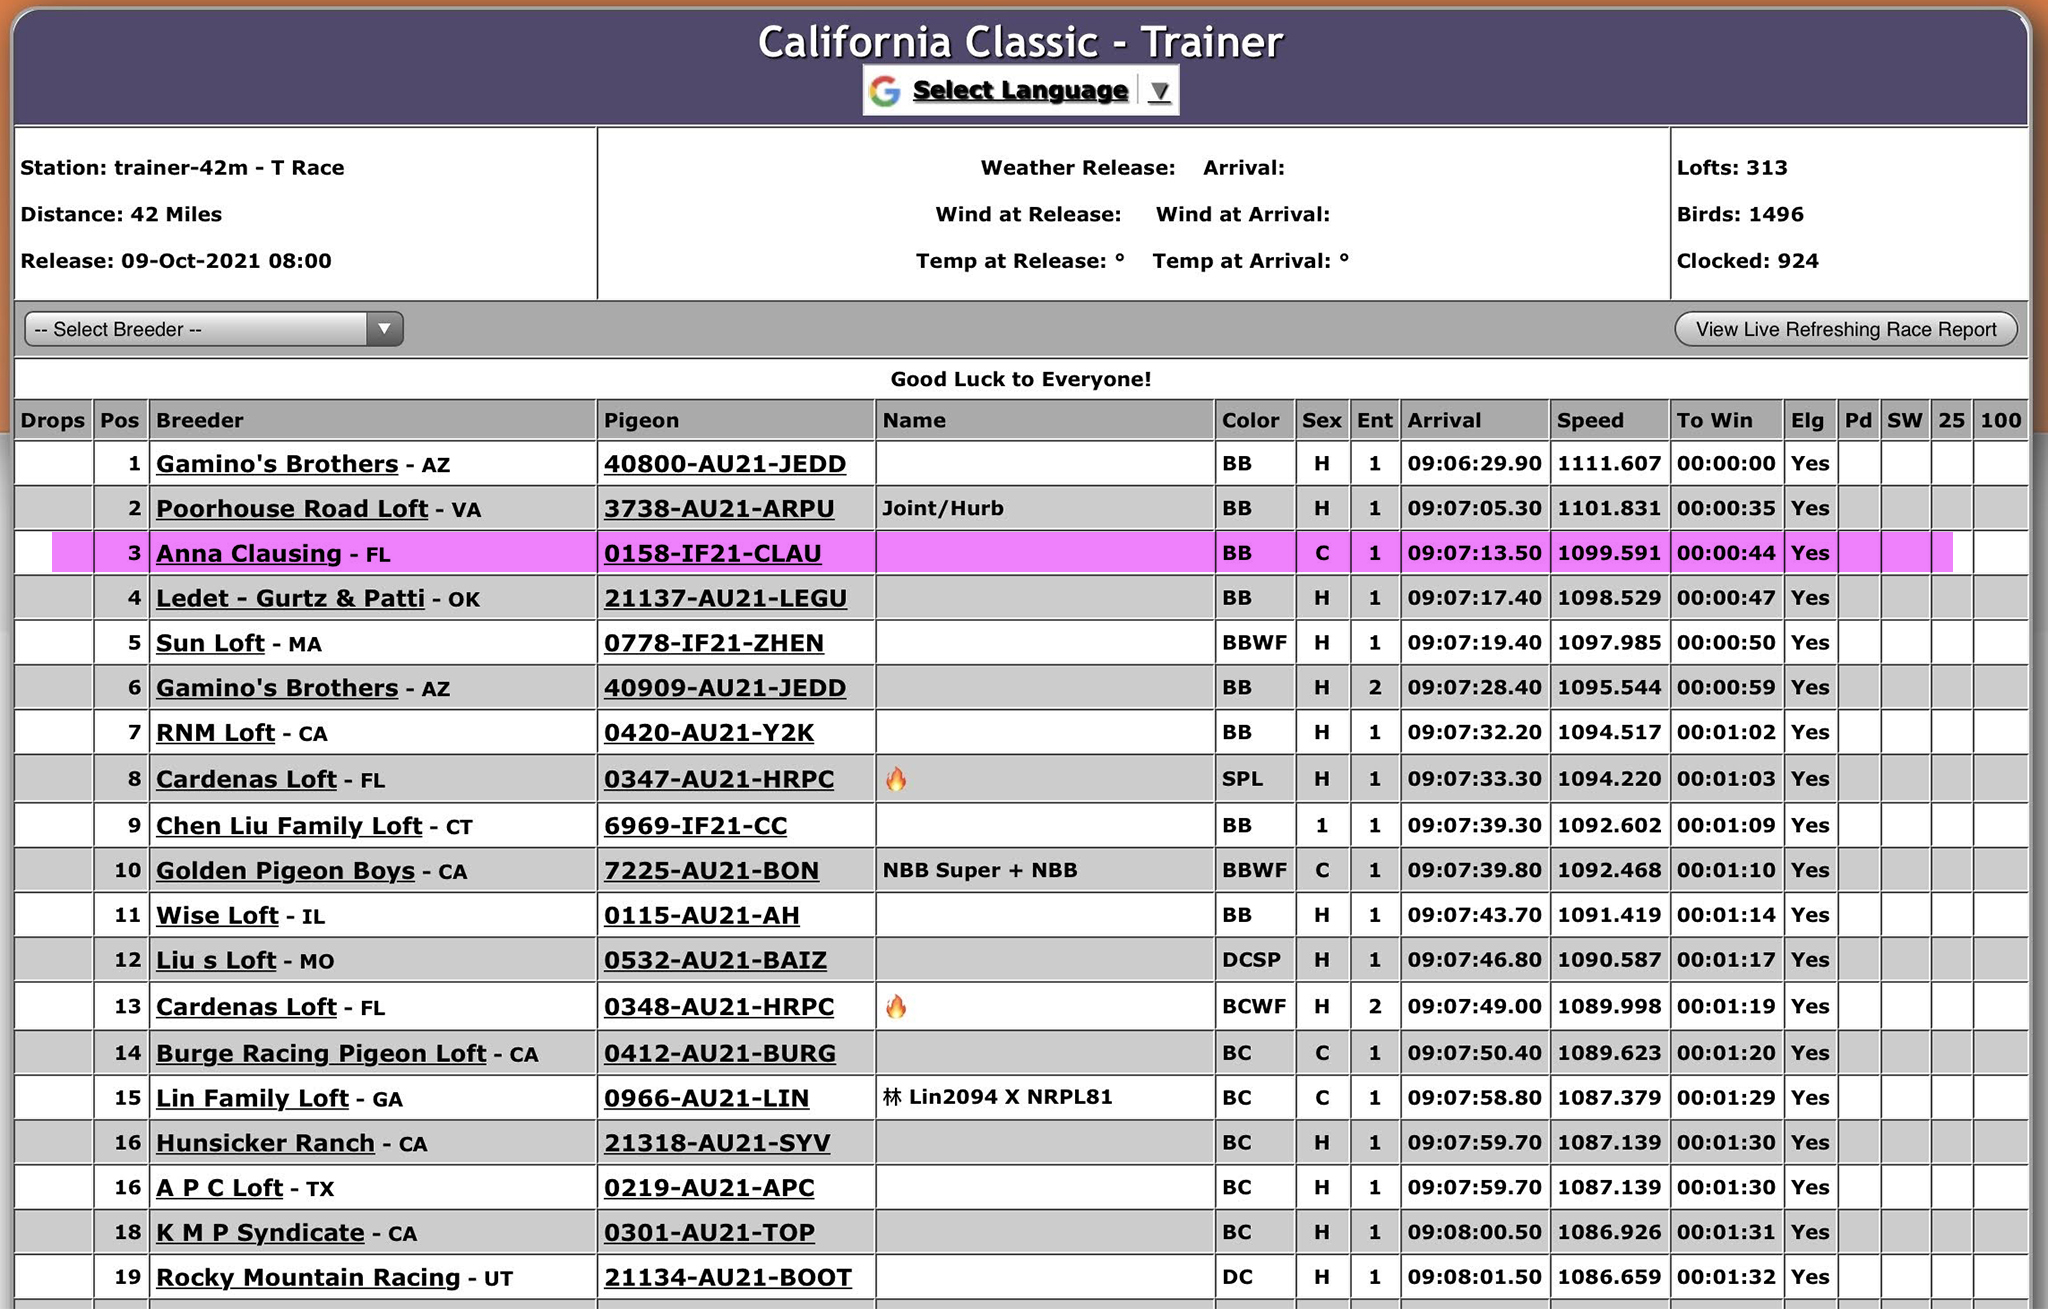The width and height of the screenshot is (2048, 1309).
Task: Click the Select Language link text
Action: (1019, 91)
